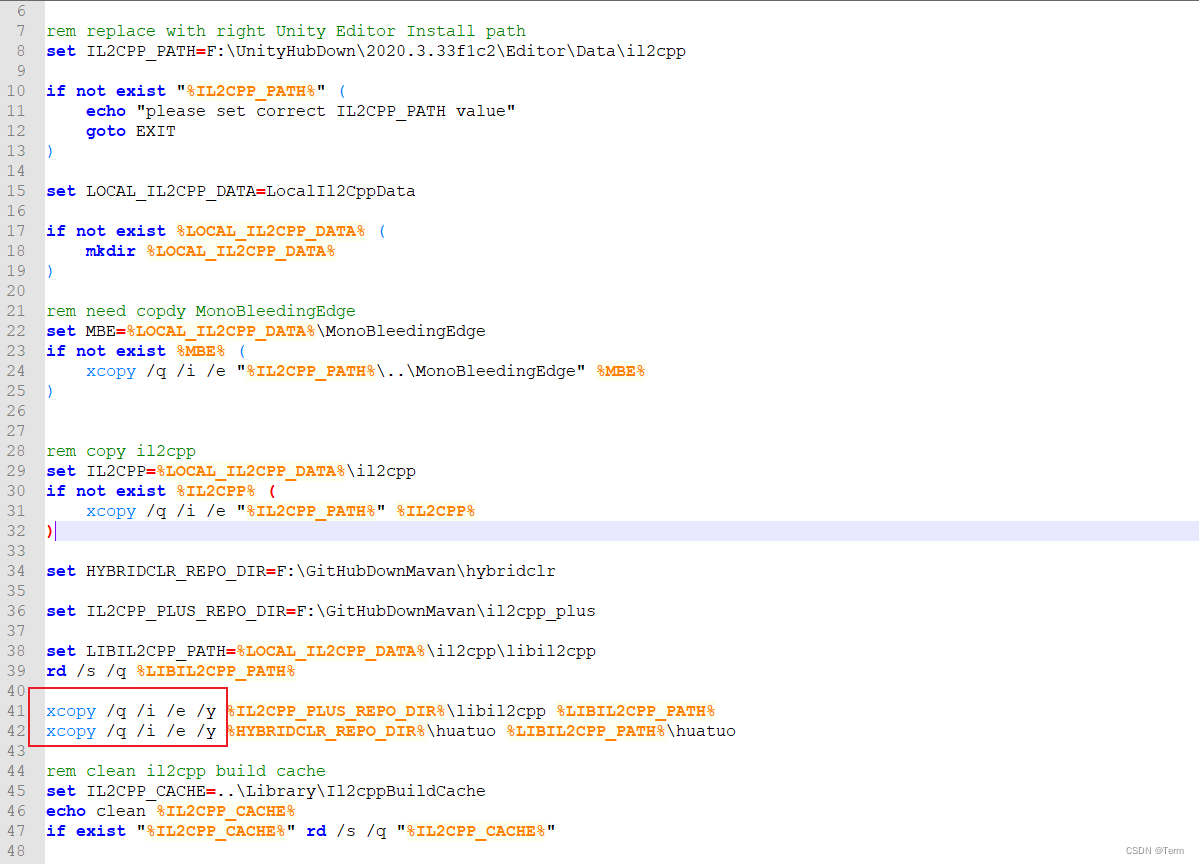The width and height of the screenshot is (1199, 864).
Task: Click the comment 'rem clean il2cpp build cache'
Action: pos(186,771)
